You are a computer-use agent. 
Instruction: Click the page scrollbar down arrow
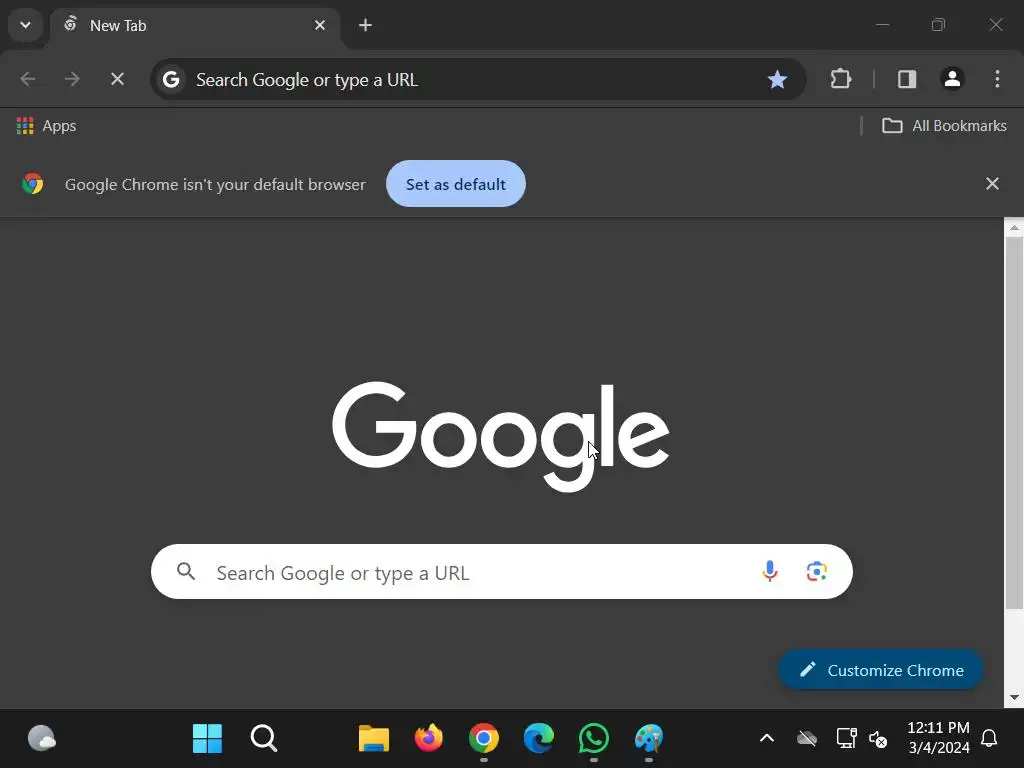(x=1014, y=697)
